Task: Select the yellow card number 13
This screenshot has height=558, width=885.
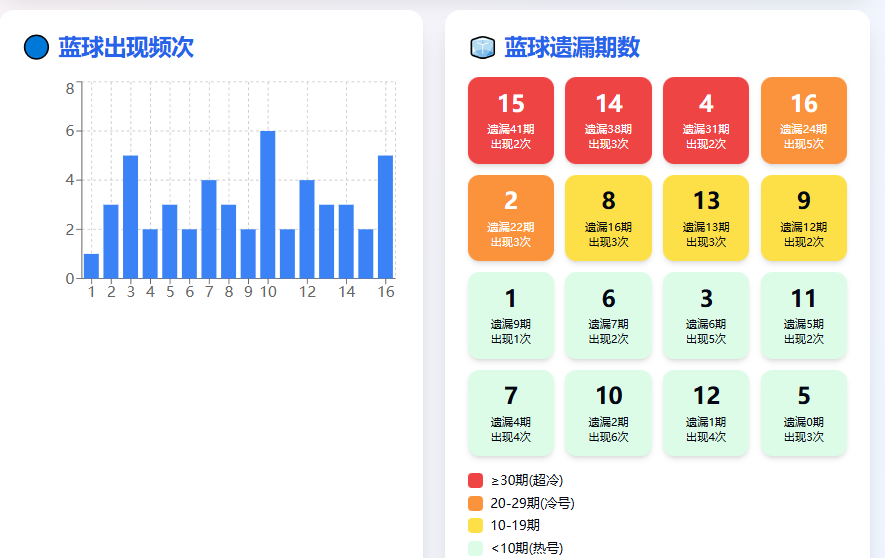Action: [x=706, y=218]
